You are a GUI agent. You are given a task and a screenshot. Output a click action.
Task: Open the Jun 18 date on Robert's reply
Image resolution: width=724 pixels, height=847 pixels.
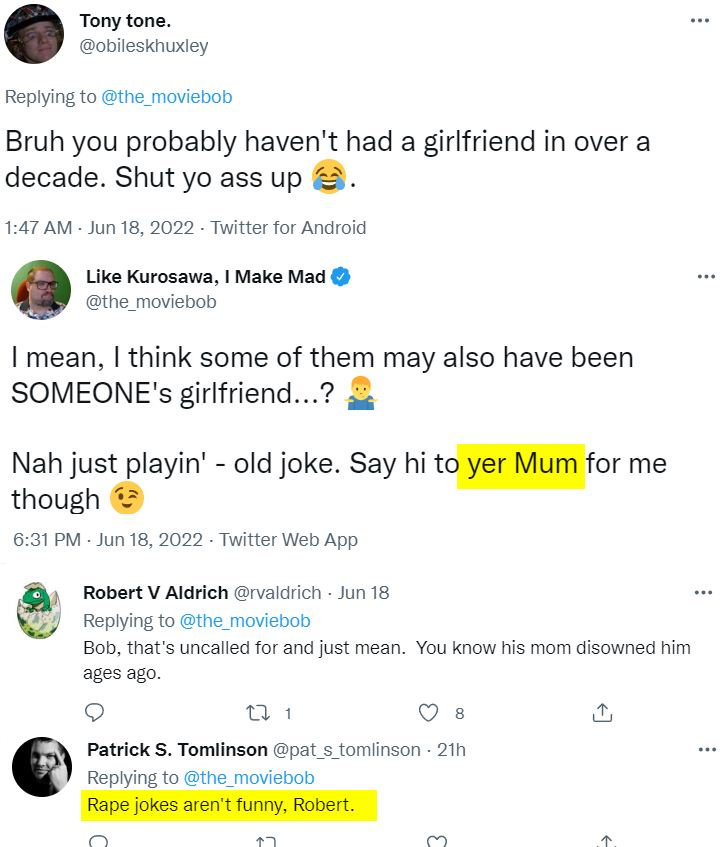click(364, 593)
